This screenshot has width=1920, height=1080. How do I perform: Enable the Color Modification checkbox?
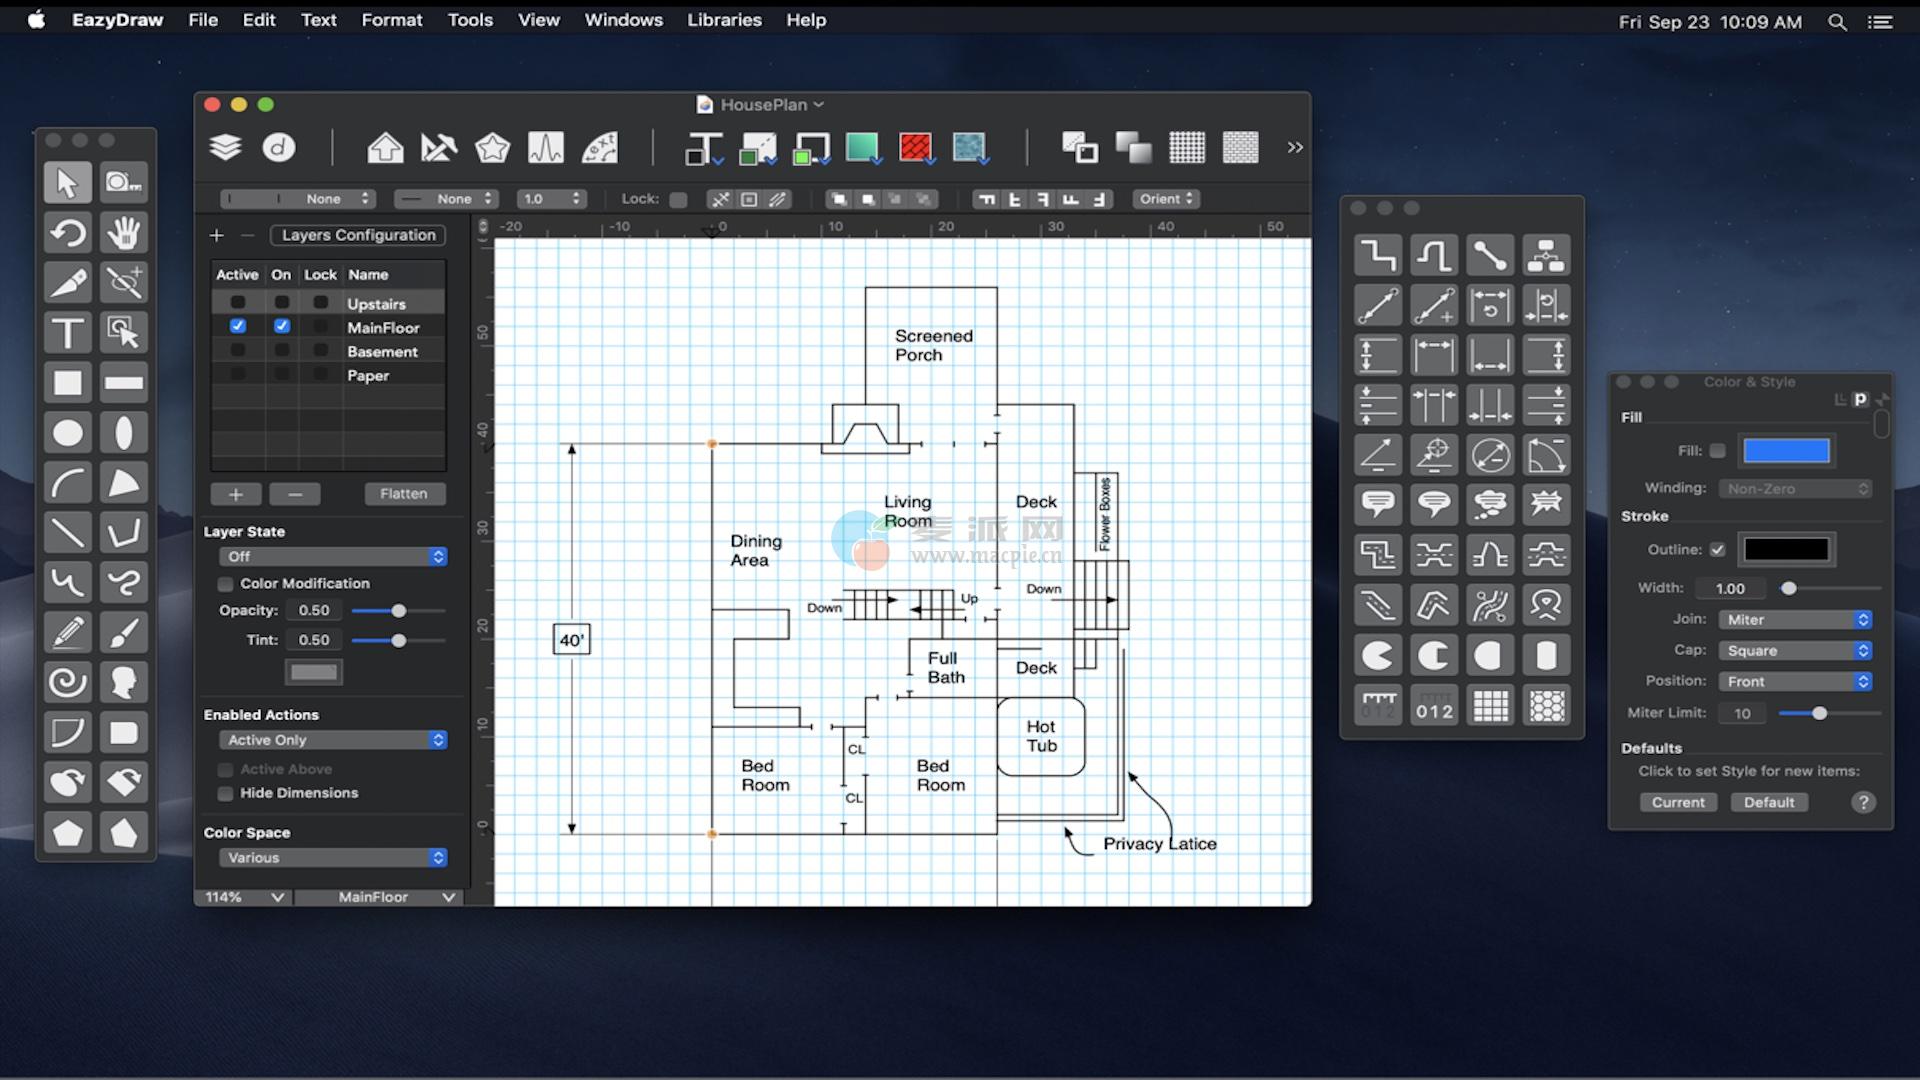[226, 584]
